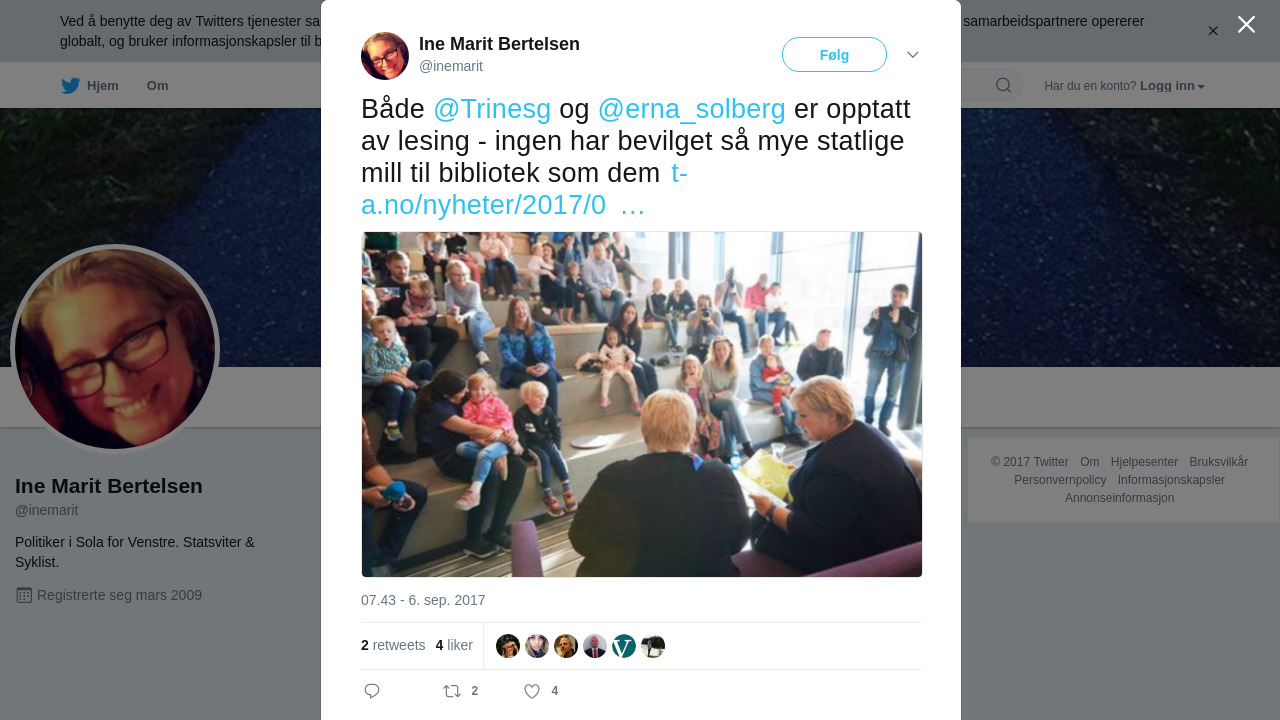Open the Om menu item

point(157,86)
